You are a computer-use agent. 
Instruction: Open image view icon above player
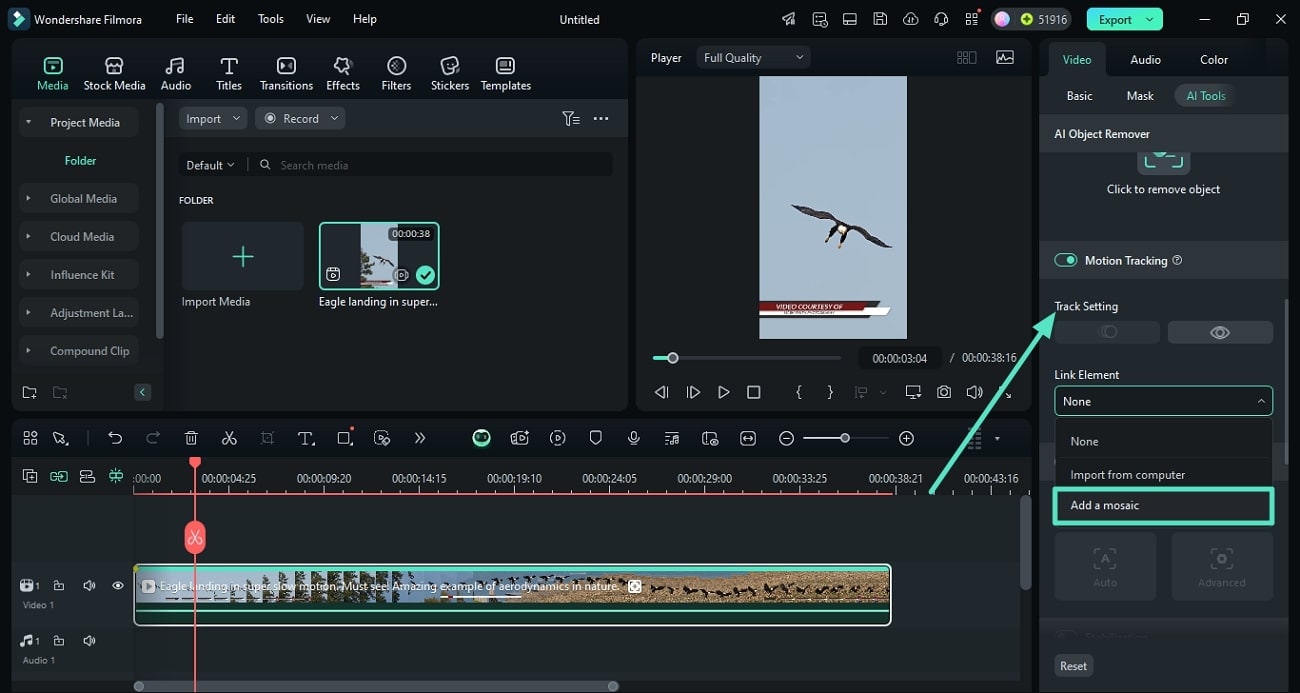(x=1005, y=58)
